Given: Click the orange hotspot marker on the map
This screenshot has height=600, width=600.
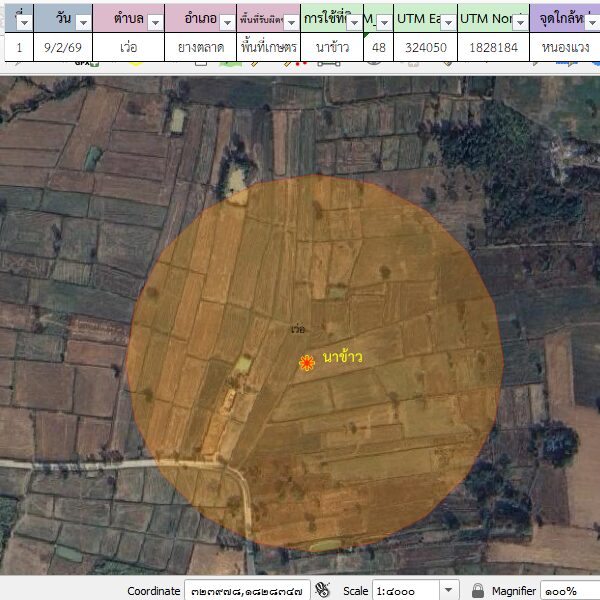Looking at the screenshot, I should [306, 363].
